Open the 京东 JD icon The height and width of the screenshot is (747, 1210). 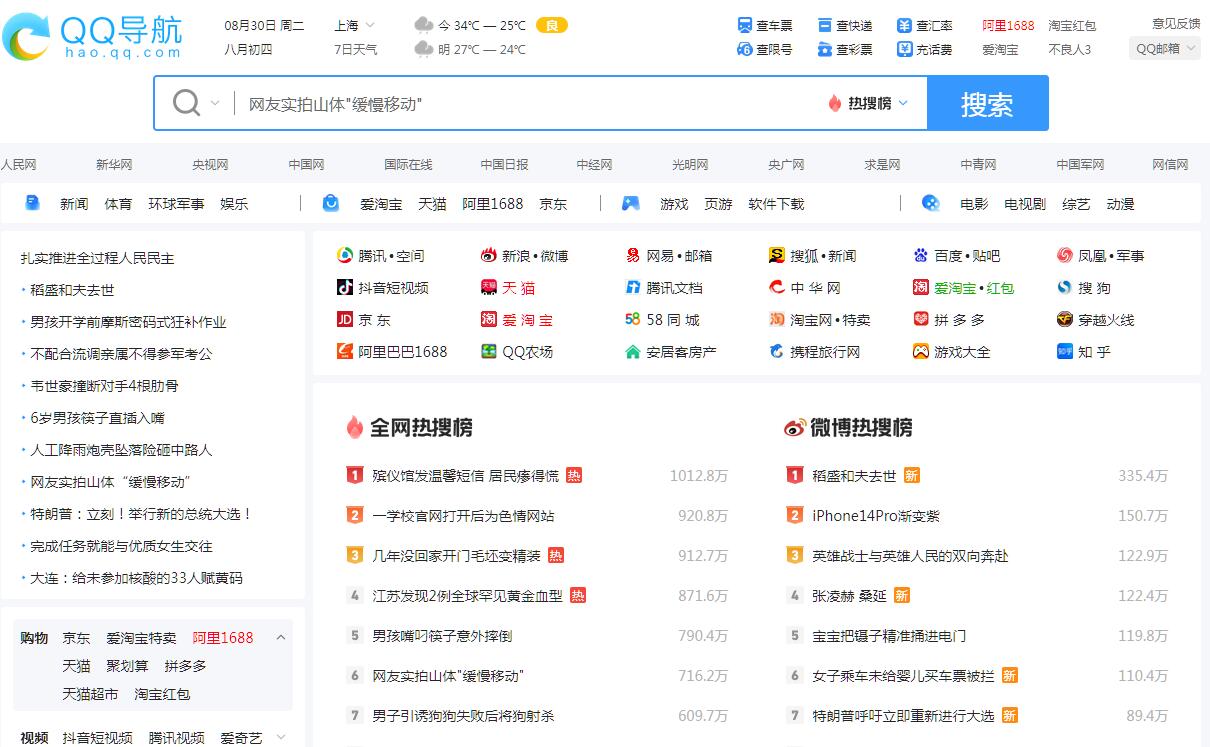(x=345, y=320)
